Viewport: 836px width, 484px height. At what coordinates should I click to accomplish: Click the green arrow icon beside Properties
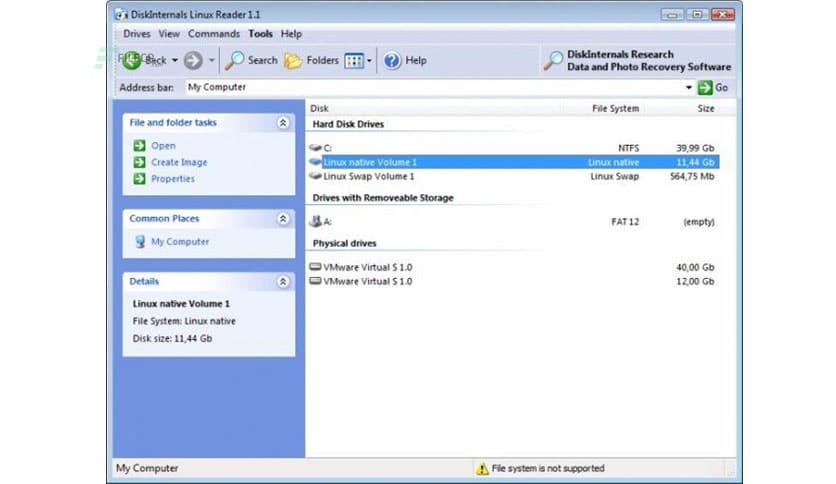(x=139, y=179)
